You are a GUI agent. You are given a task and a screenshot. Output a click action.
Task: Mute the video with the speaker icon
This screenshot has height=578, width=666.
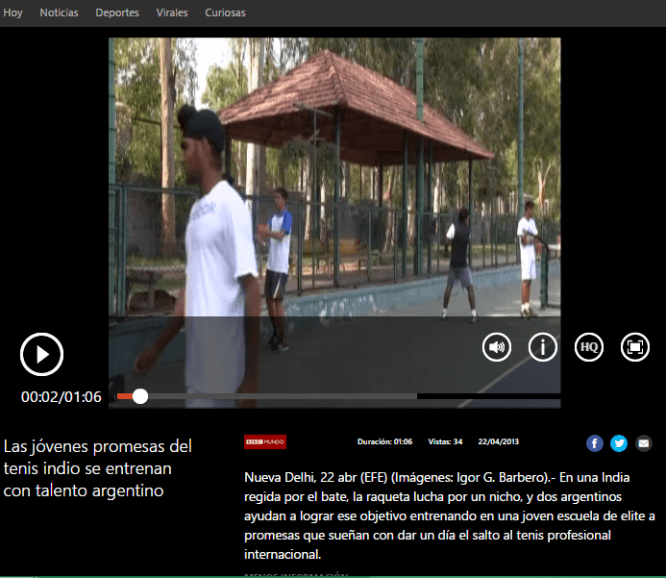pyautogui.click(x=496, y=347)
